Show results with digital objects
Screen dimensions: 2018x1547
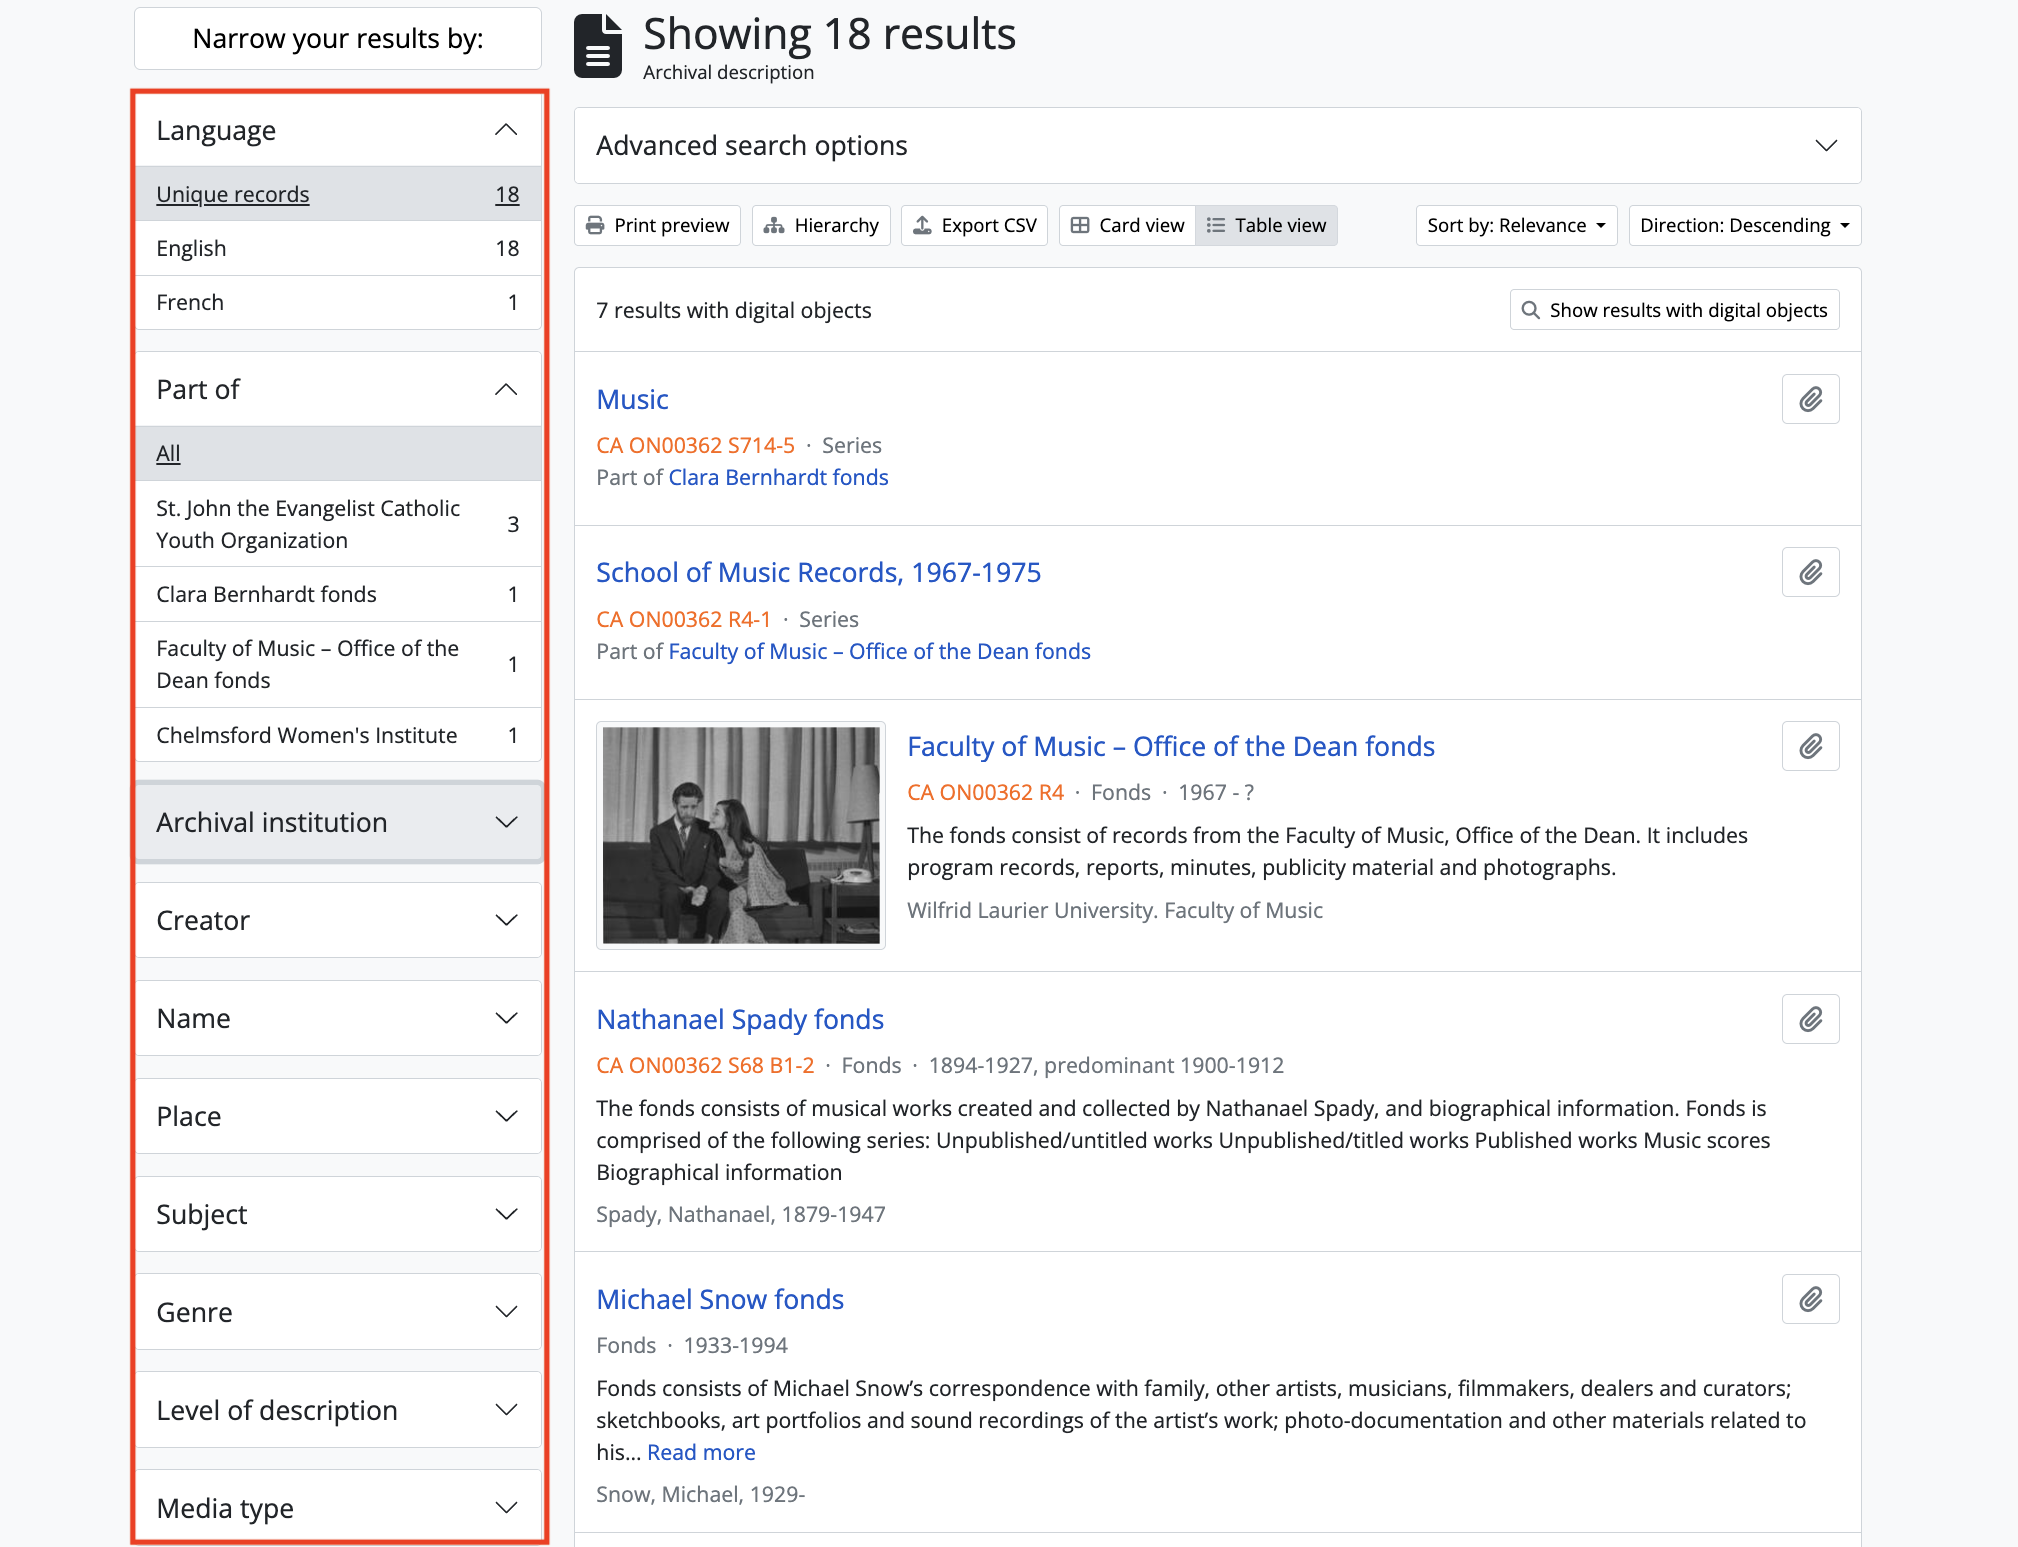(1674, 311)
